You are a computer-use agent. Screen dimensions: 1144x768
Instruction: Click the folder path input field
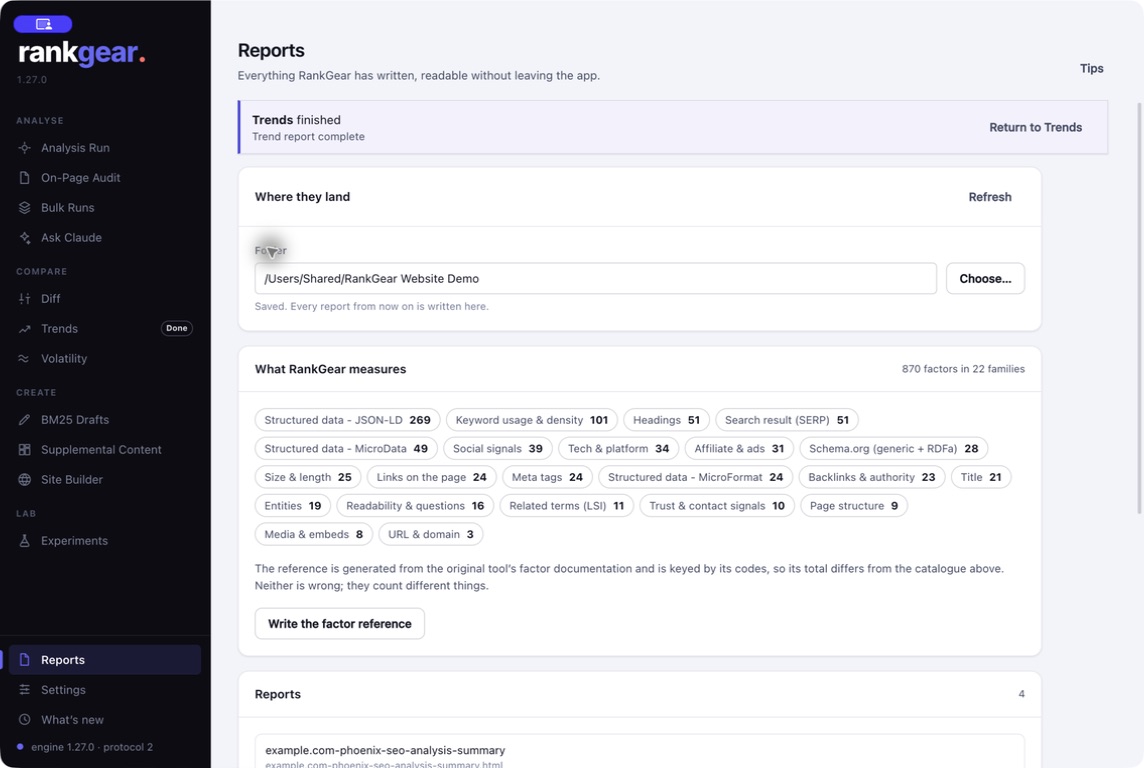tap(595, 279)
